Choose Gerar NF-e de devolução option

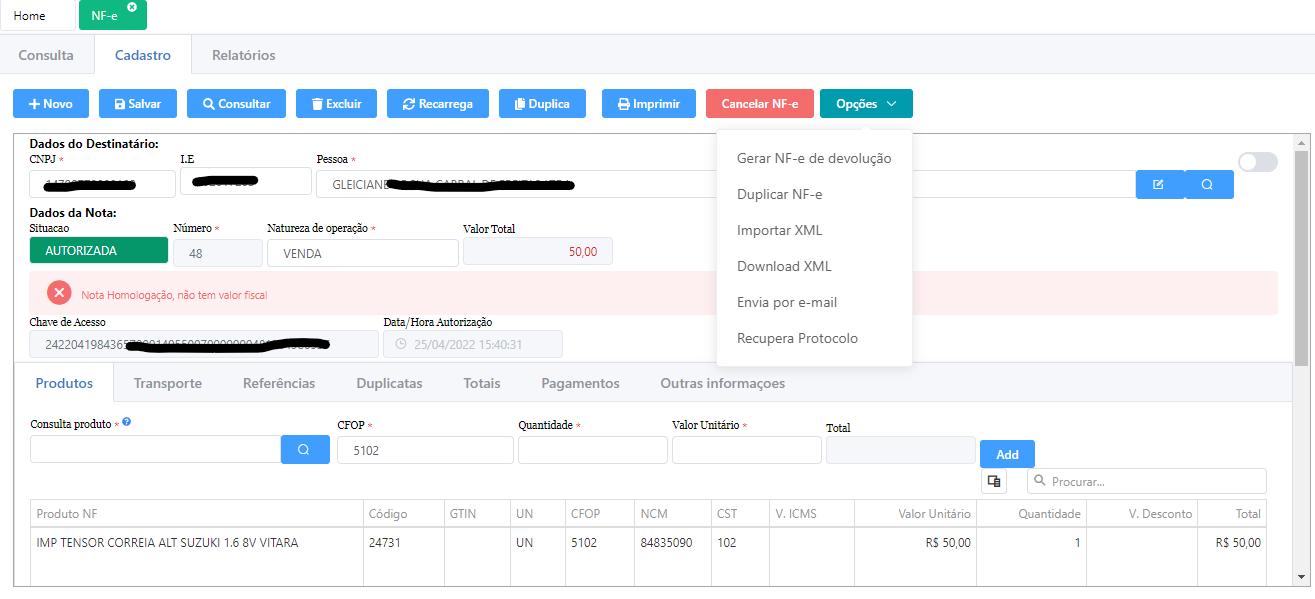pyautogui.click(x=813, y=158)
